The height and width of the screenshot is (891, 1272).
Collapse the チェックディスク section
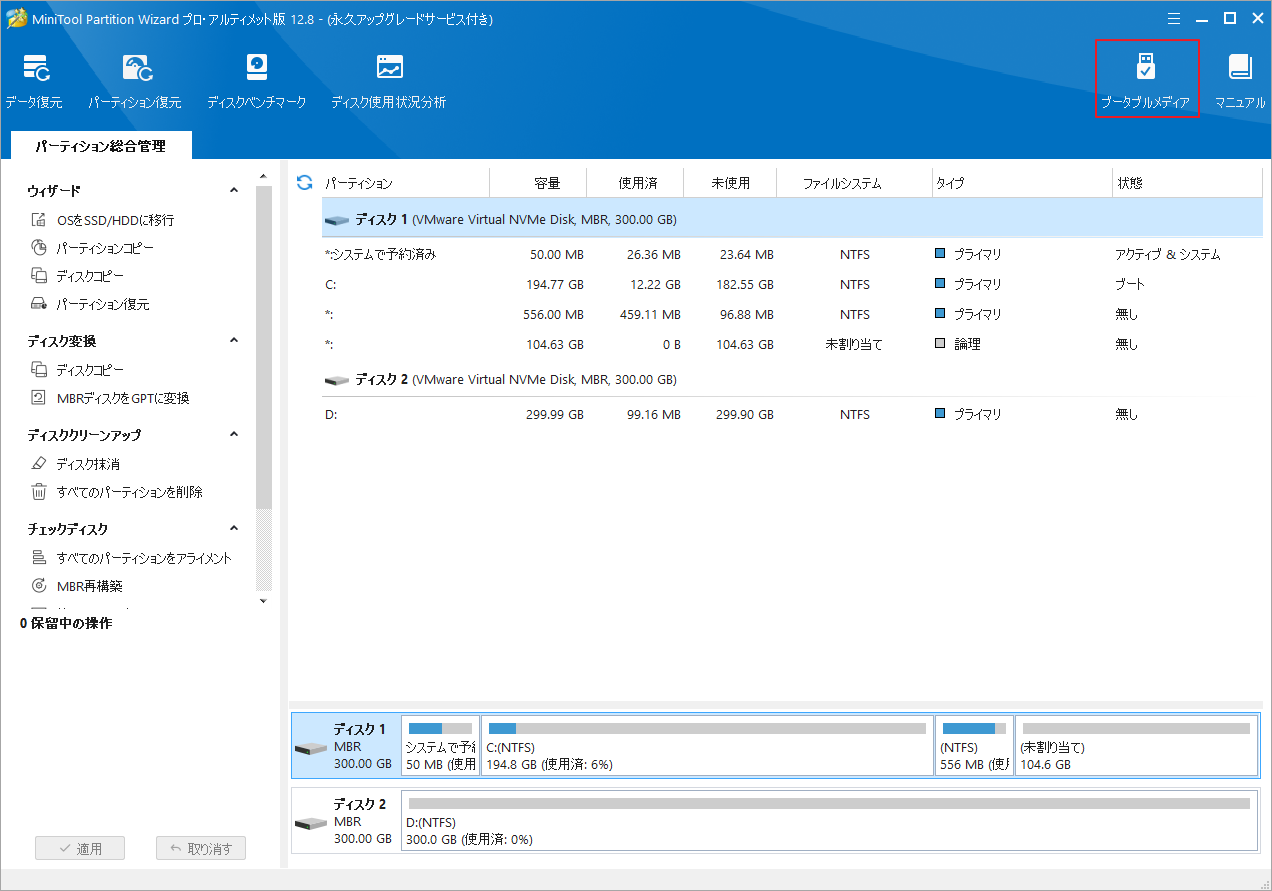click(234, 528)
